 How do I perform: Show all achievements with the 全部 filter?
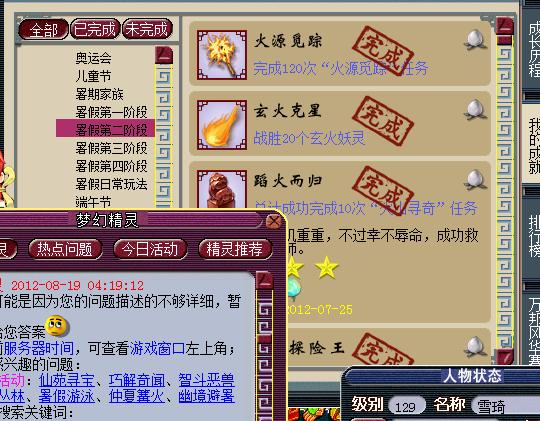(x=43, y=30)
